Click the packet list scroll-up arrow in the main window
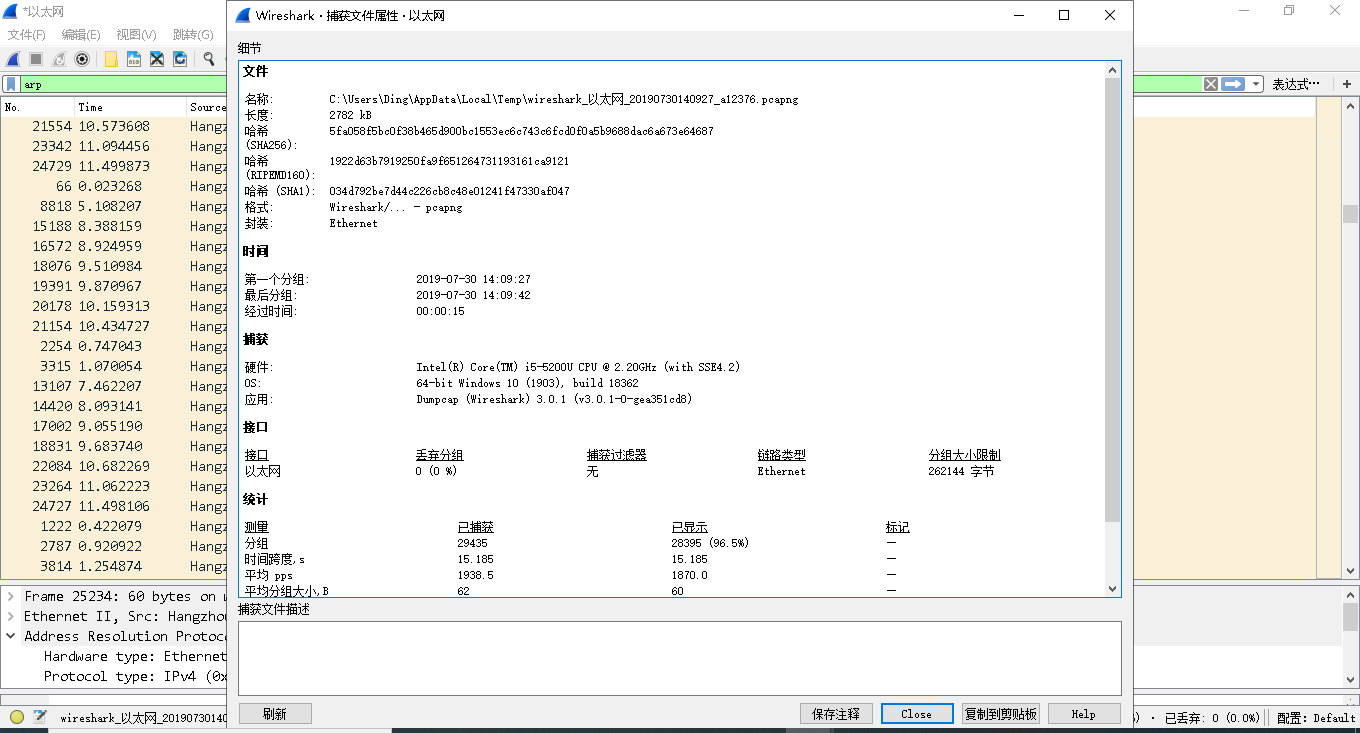This screenshot has height=733, width=1360. pos(1350,108)
